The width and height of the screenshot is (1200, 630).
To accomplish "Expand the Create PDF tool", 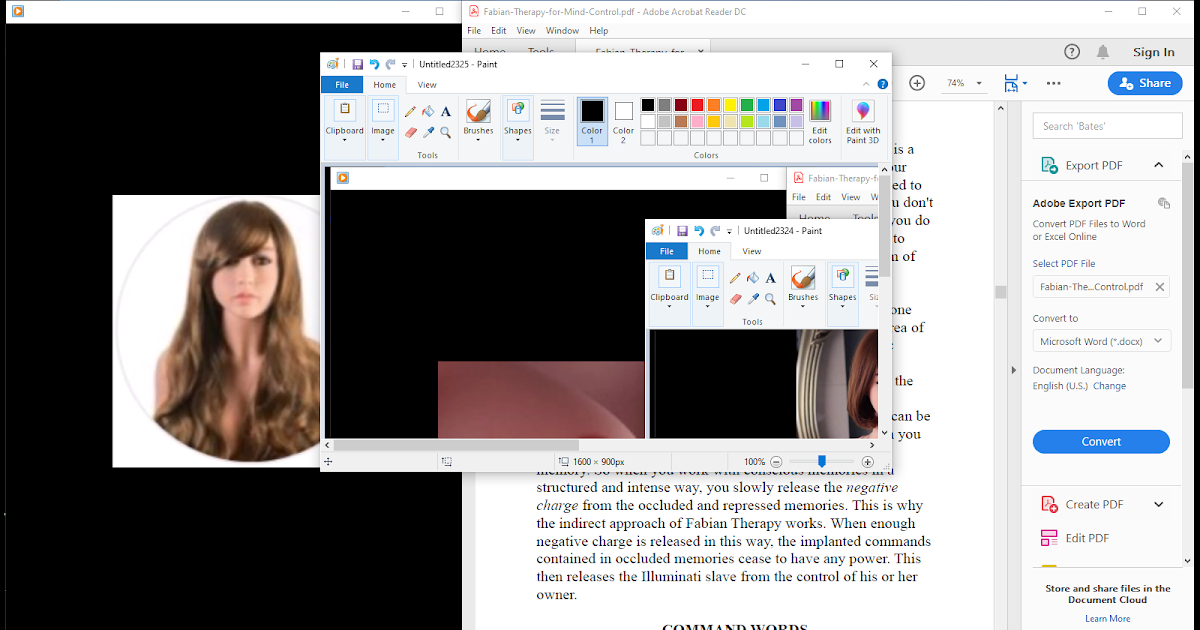I will pos(1159,504).
